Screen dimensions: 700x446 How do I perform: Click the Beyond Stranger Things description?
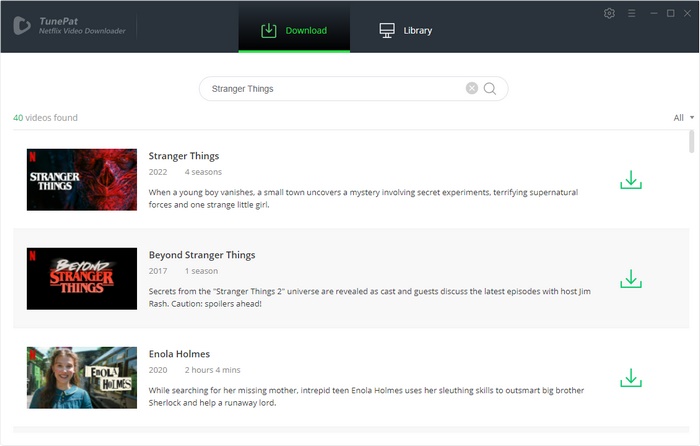click(370, 297)
